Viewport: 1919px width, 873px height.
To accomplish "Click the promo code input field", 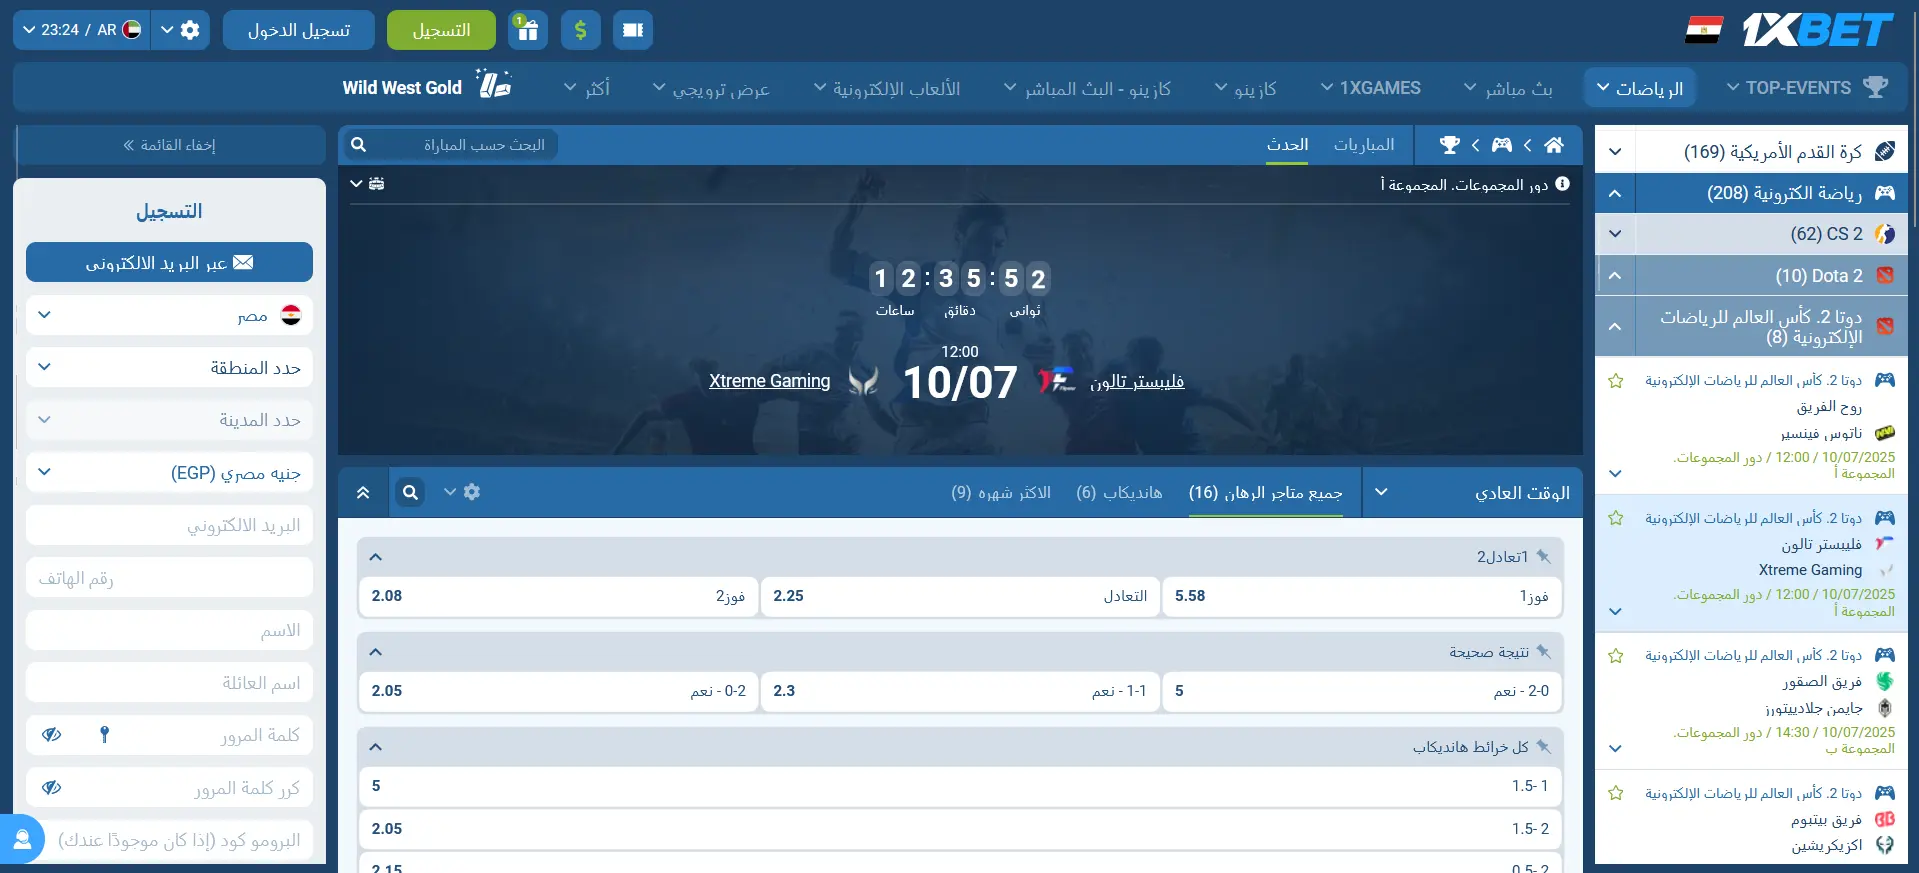I will click(169, 840).
